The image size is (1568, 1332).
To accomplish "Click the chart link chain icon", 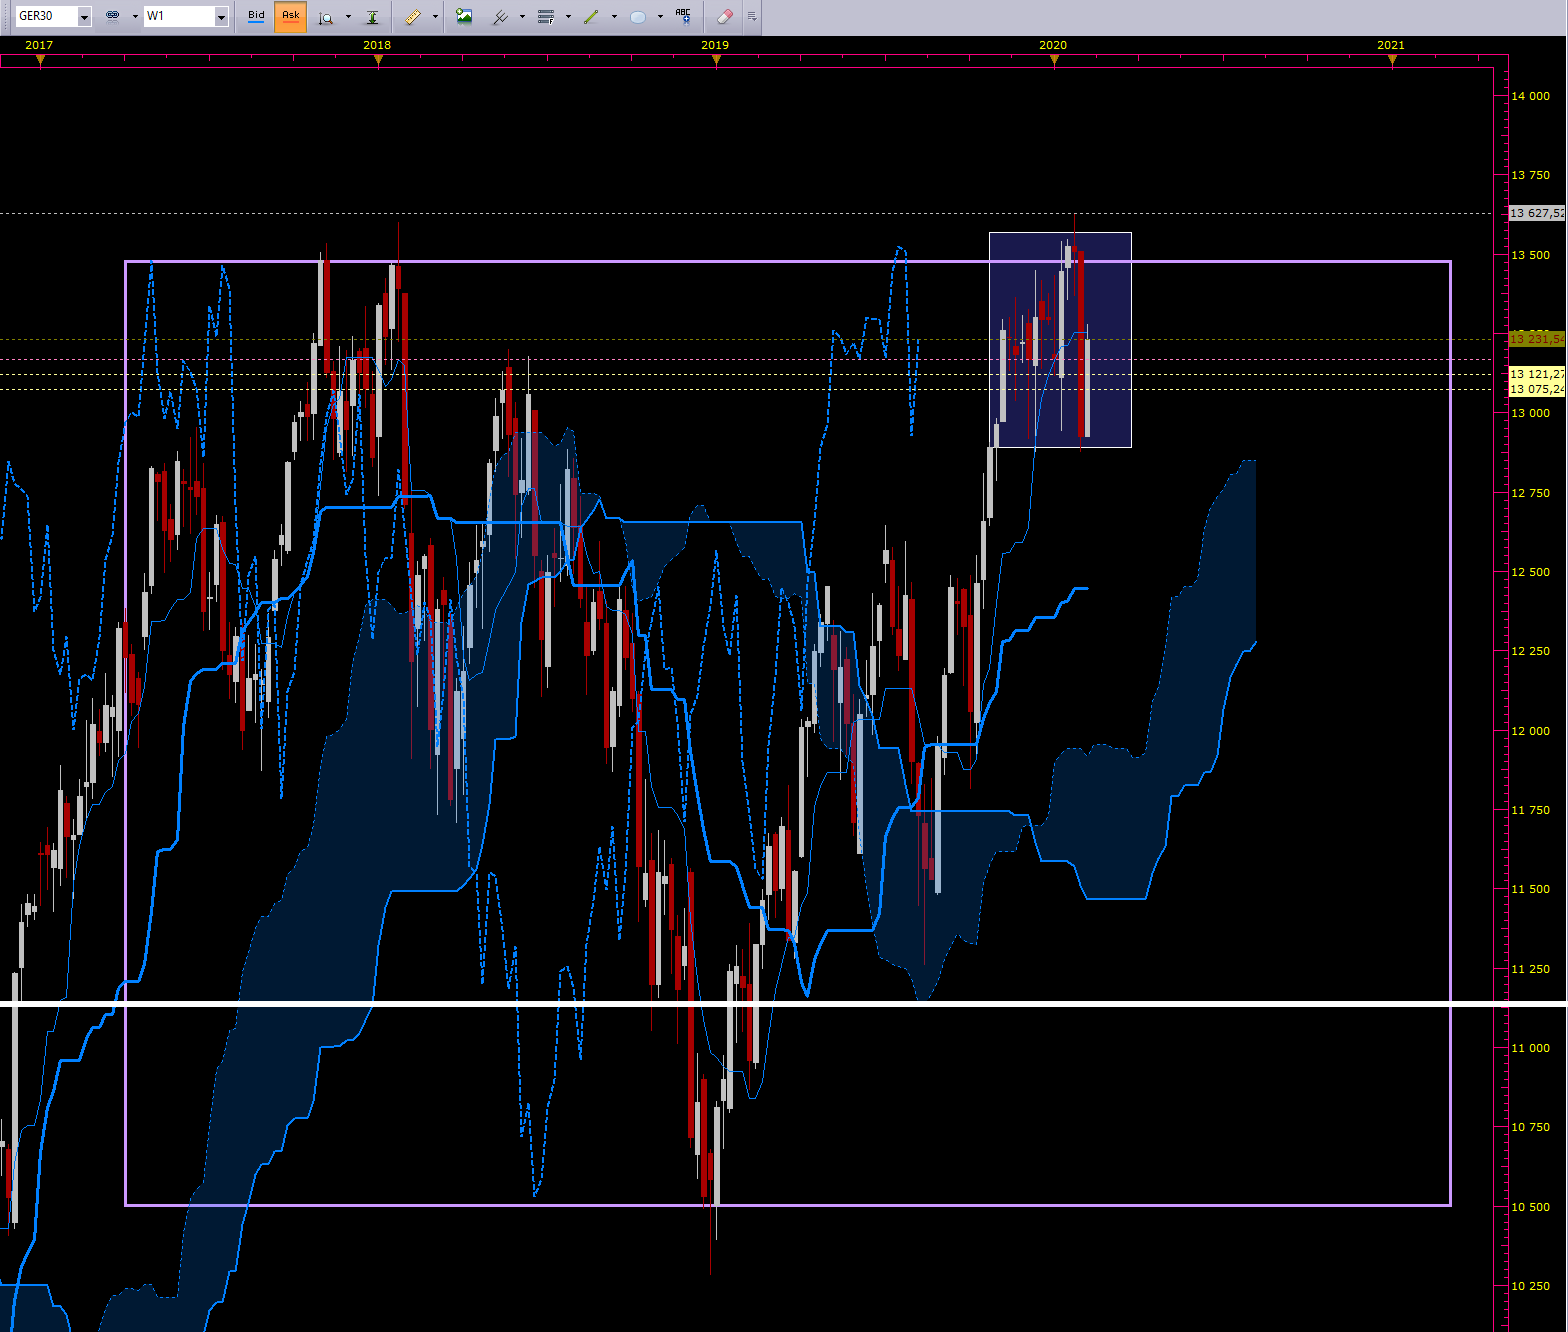I will pos(113,16).
